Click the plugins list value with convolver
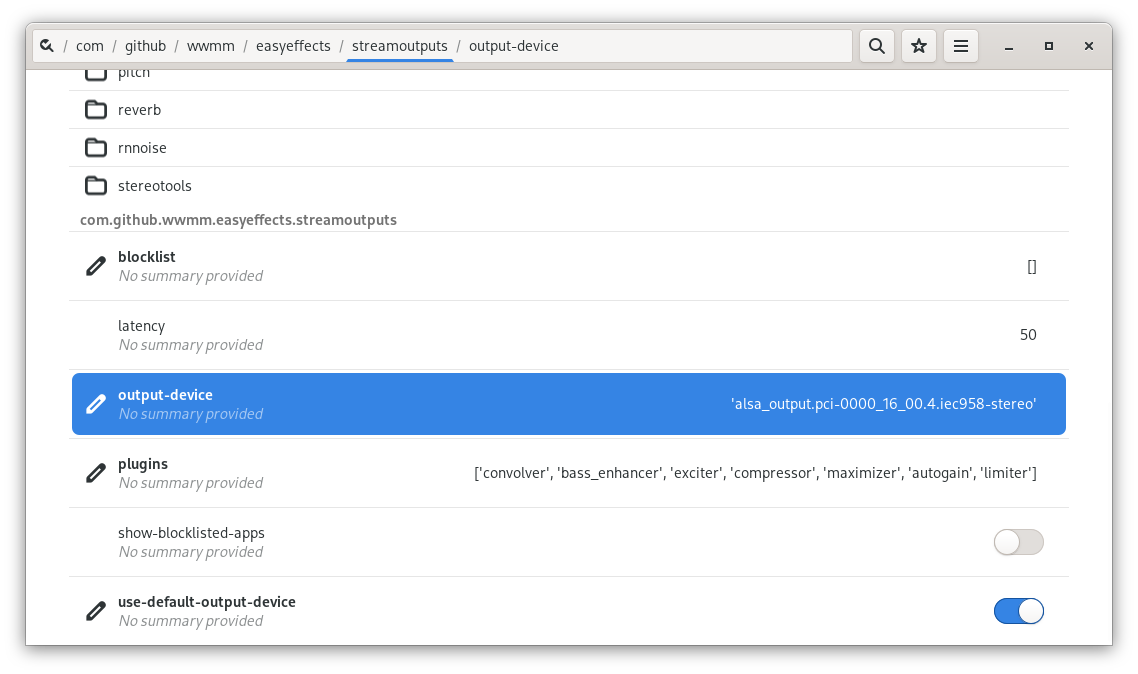 (x=755, y=473)
